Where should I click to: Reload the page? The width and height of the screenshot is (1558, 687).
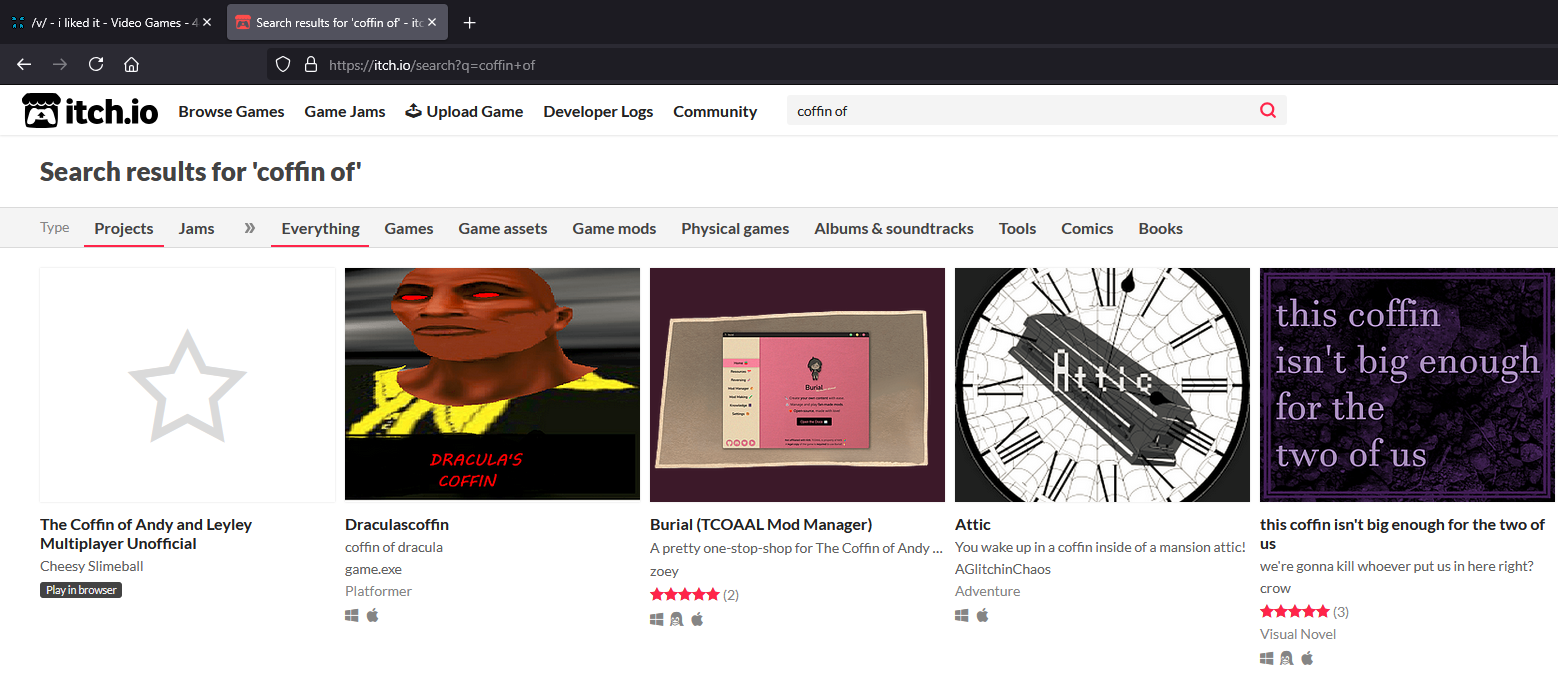click(x=96, y=64)
